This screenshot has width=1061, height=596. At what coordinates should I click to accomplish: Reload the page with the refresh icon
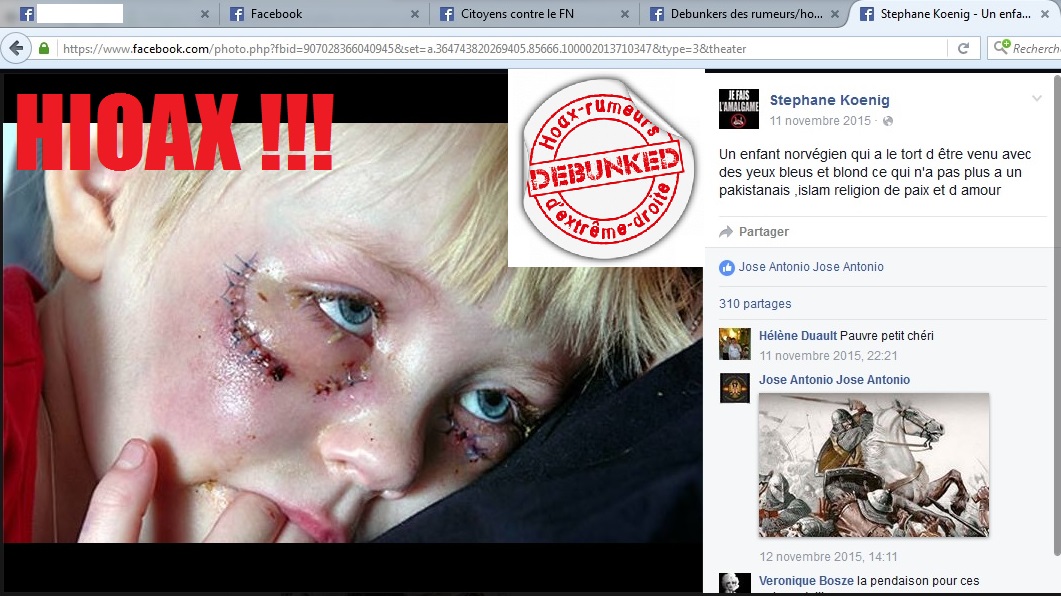coord(963,48)
